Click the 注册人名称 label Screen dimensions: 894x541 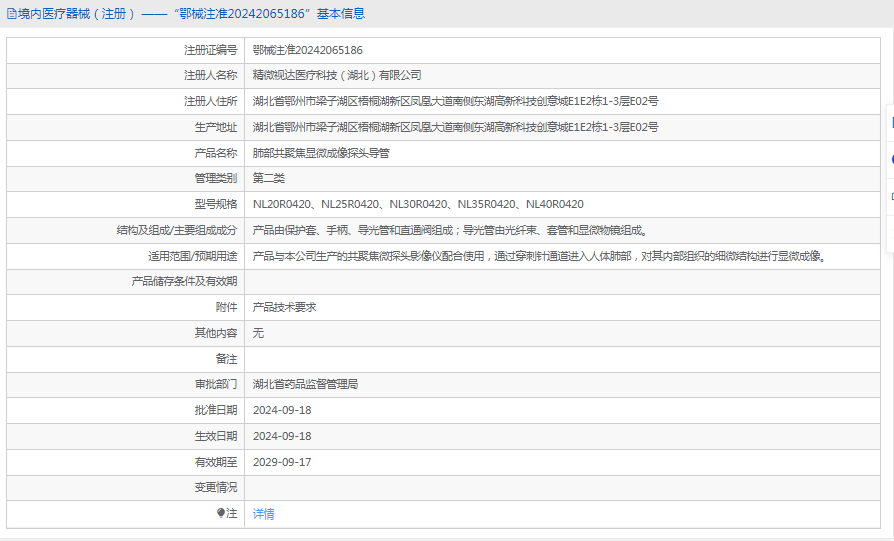point(210,75)
